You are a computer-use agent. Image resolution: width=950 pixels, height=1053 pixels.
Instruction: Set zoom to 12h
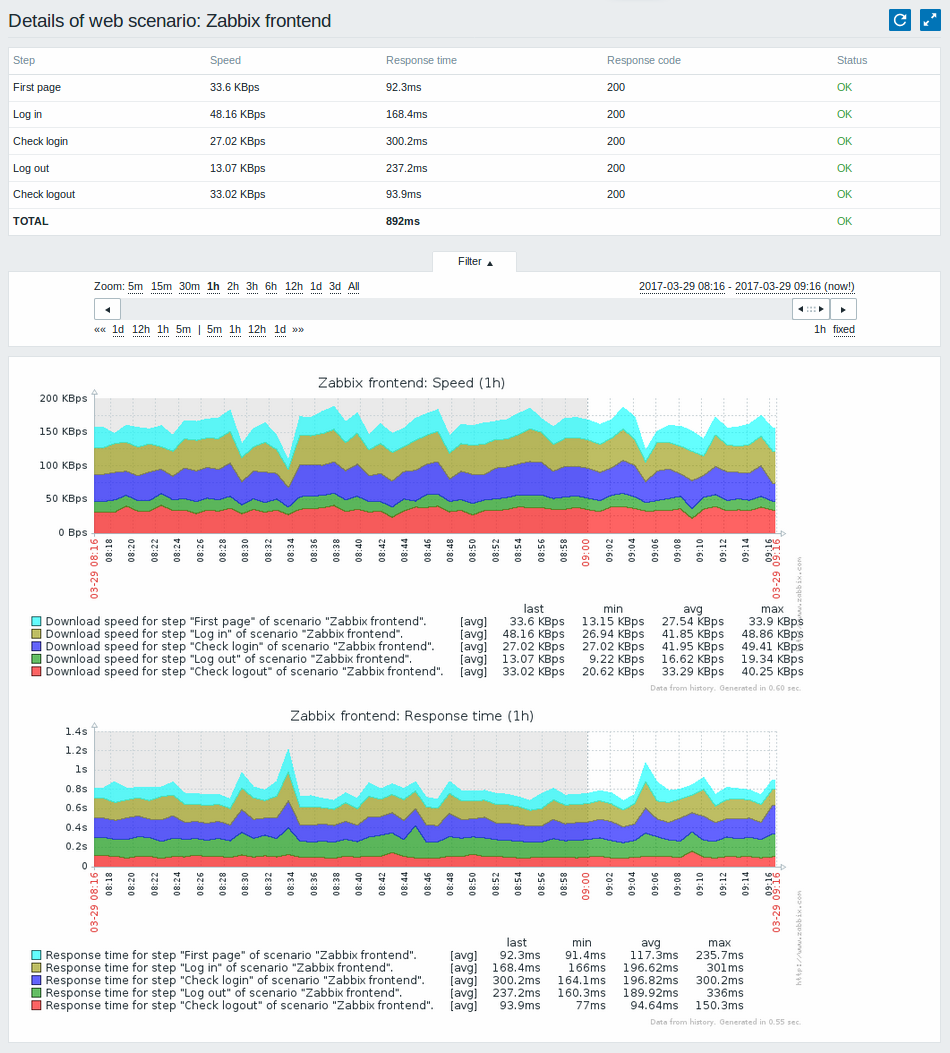point(294,287)
